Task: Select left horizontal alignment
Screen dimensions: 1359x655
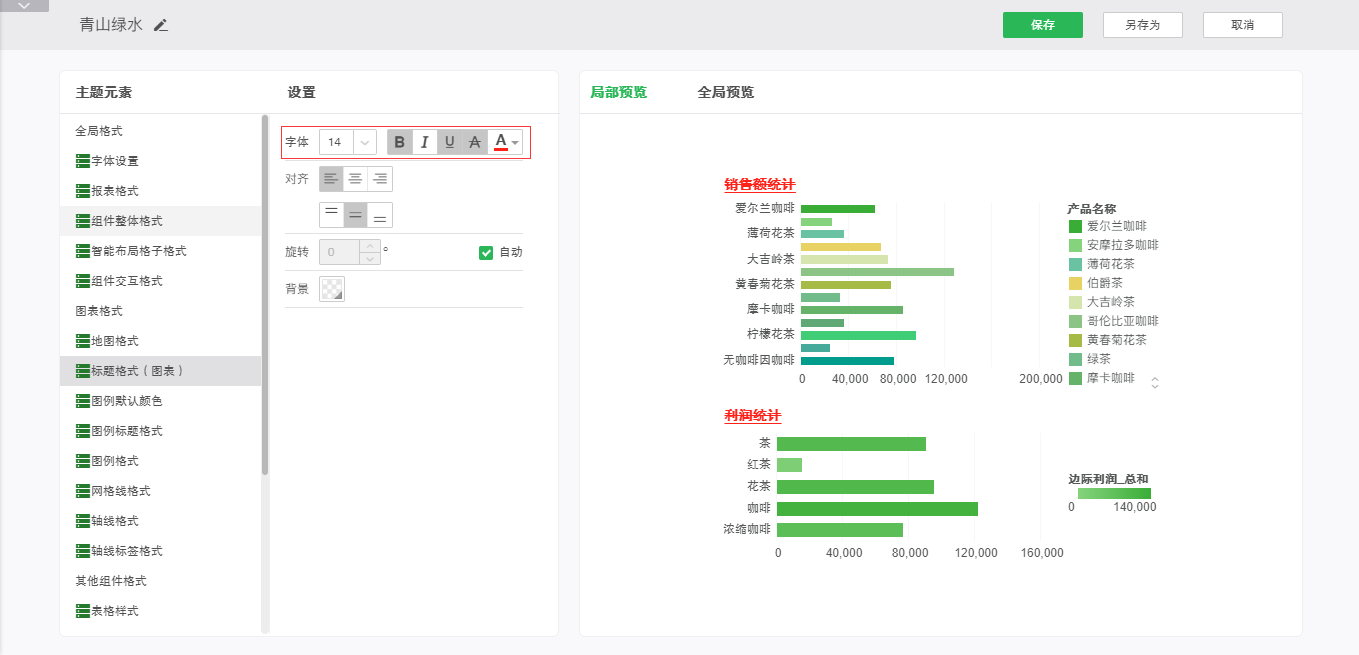Action: (x=331, y=179)
